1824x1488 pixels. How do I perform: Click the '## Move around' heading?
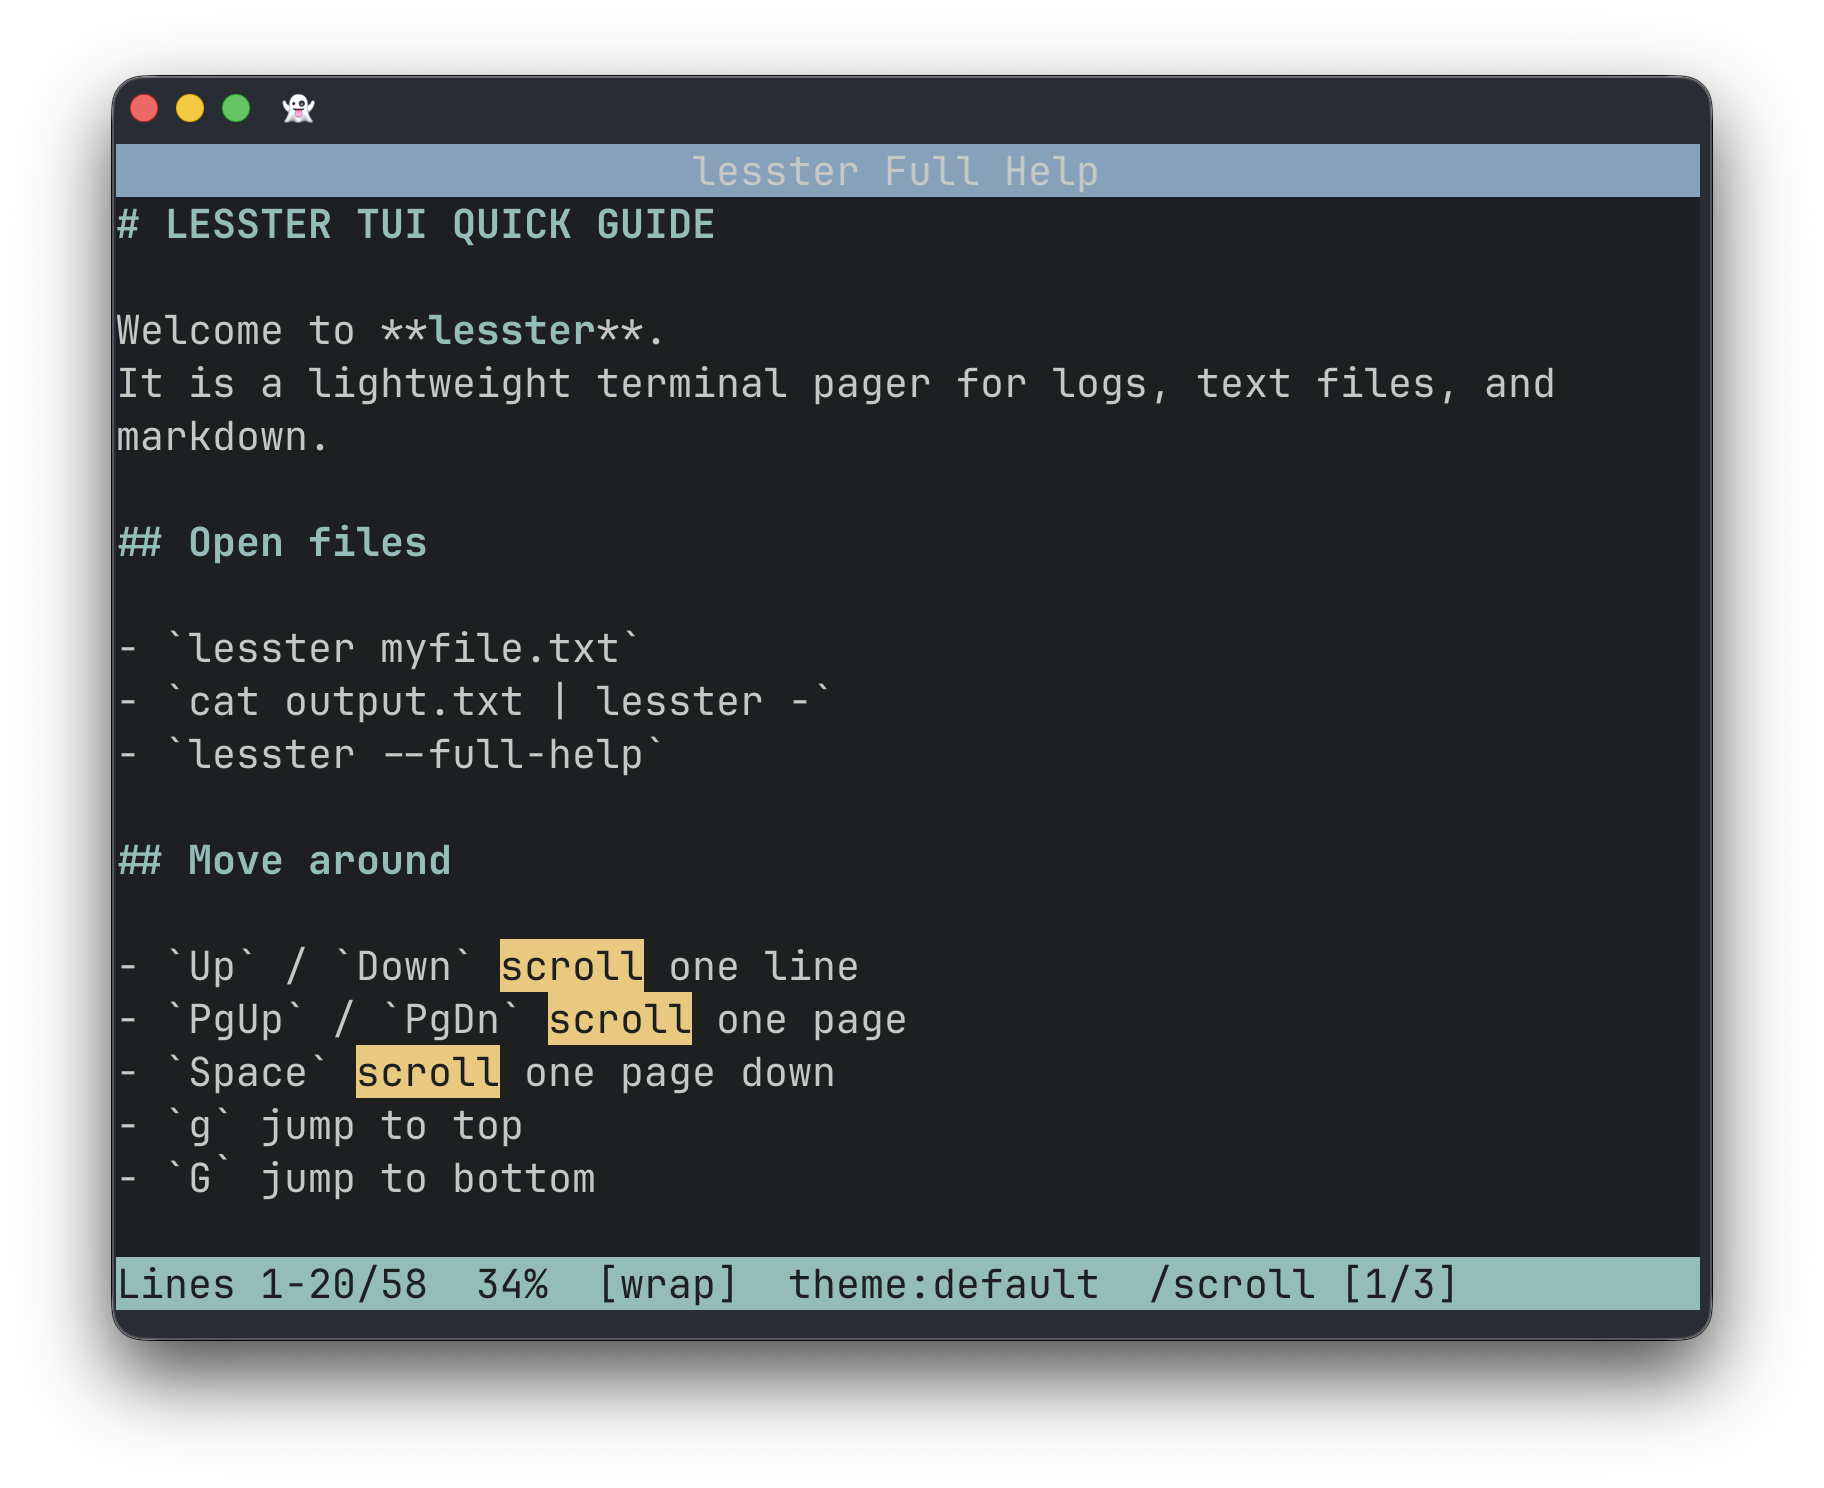284,861
